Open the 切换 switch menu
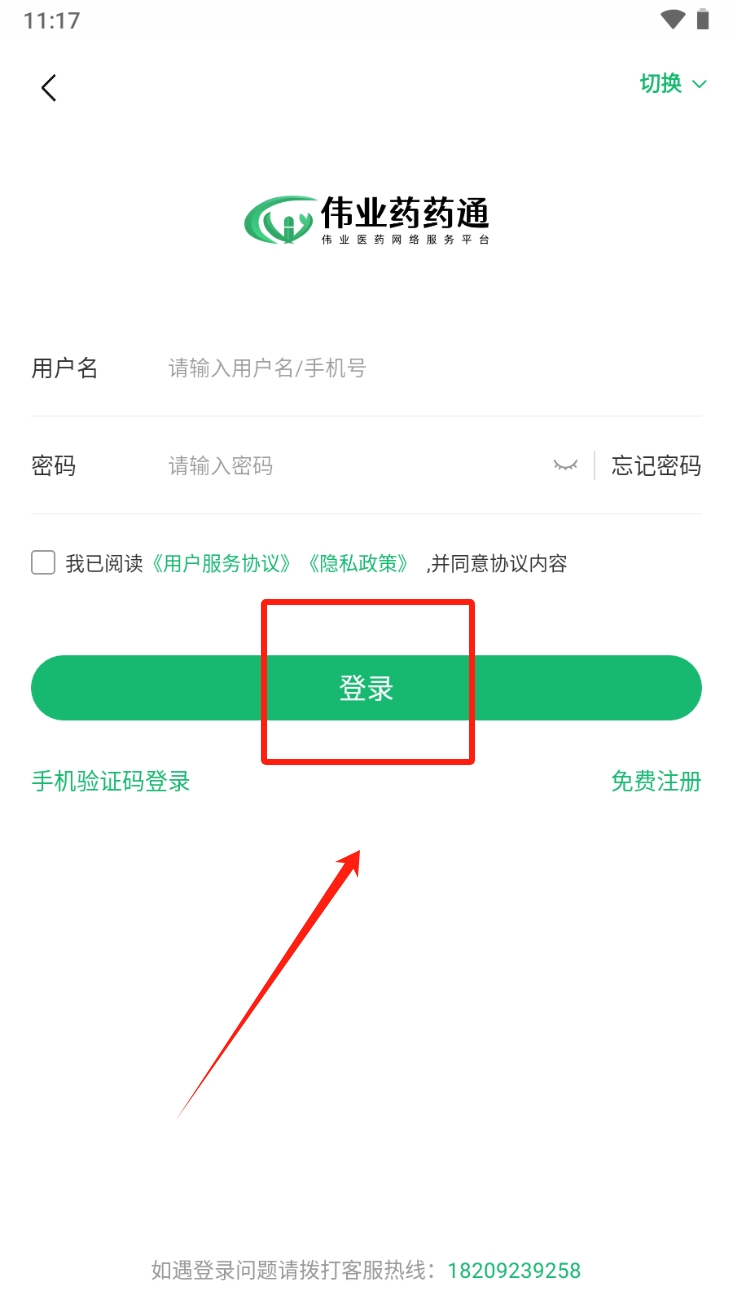 [x=673, y=83]
